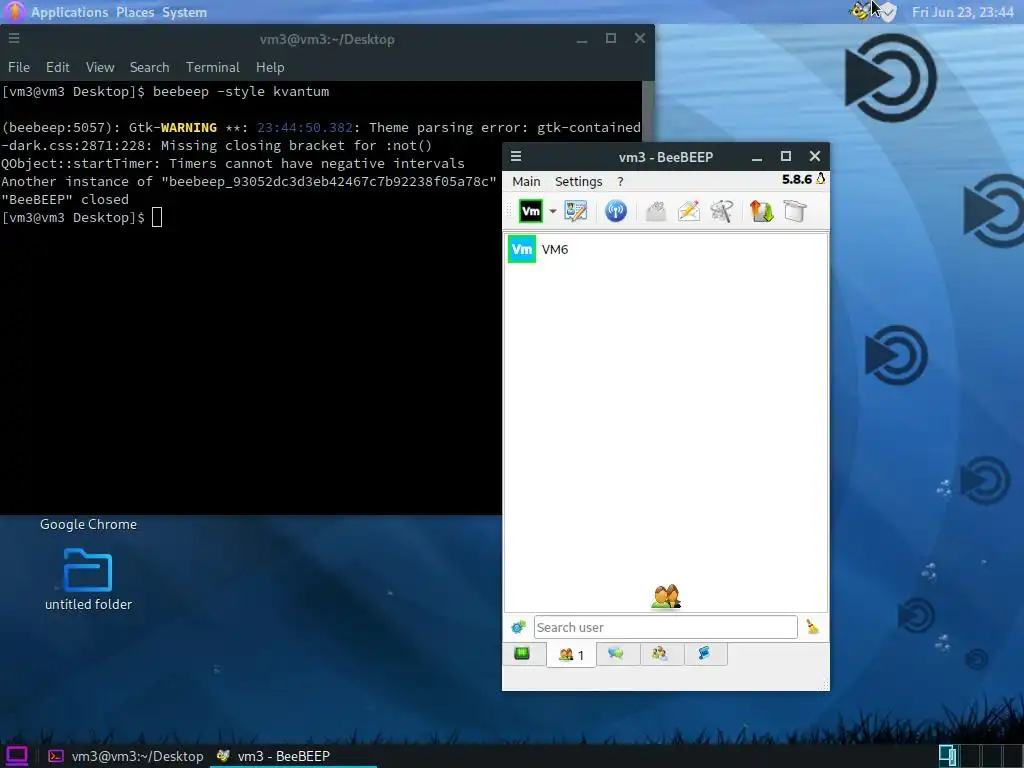Click the workspace switcher icon in bottom panel
Viewport: 1024px width, 768px height.
(948, 756)
